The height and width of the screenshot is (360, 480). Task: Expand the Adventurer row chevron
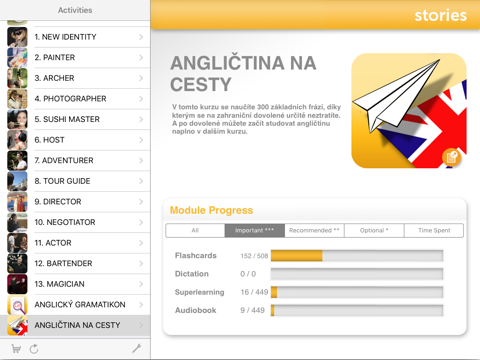(141, 160)
